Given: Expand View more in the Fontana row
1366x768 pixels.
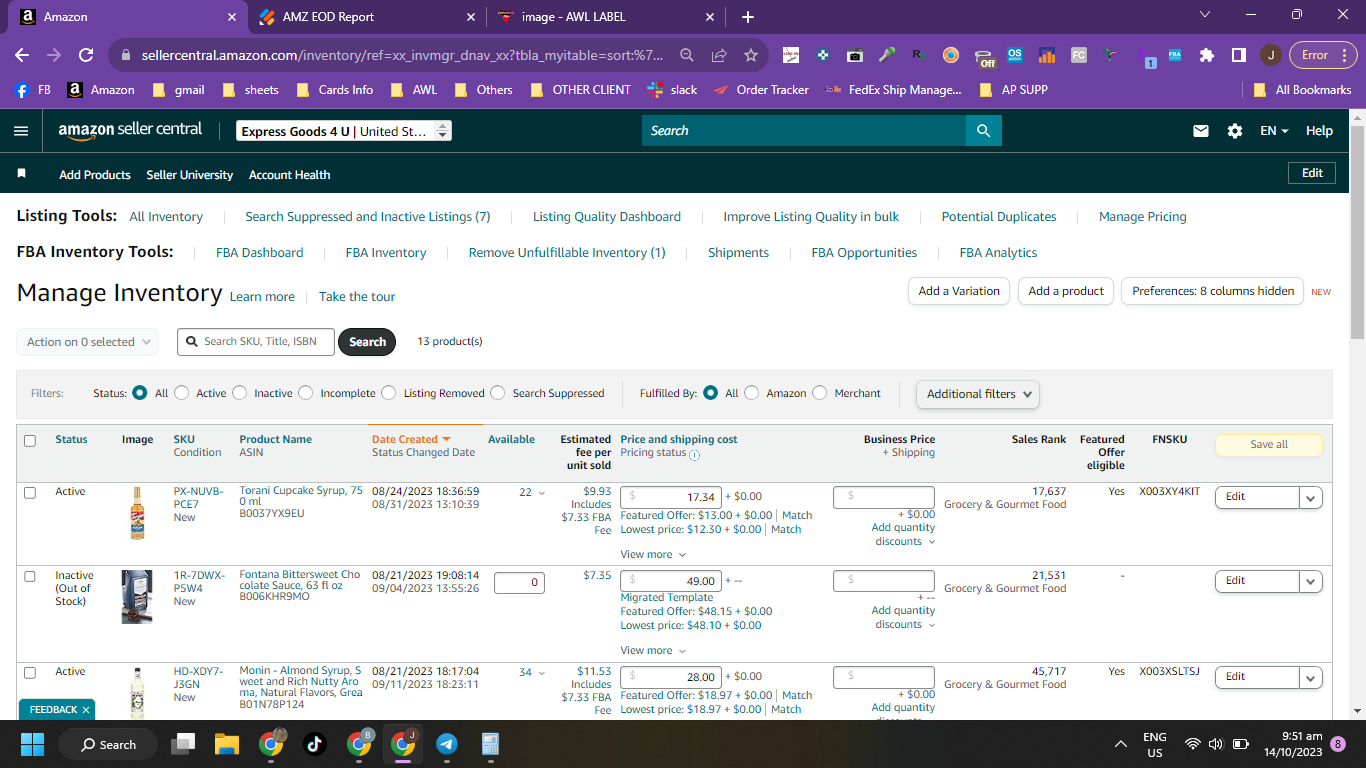Looking at the screenshot, I should coord(653,650).
